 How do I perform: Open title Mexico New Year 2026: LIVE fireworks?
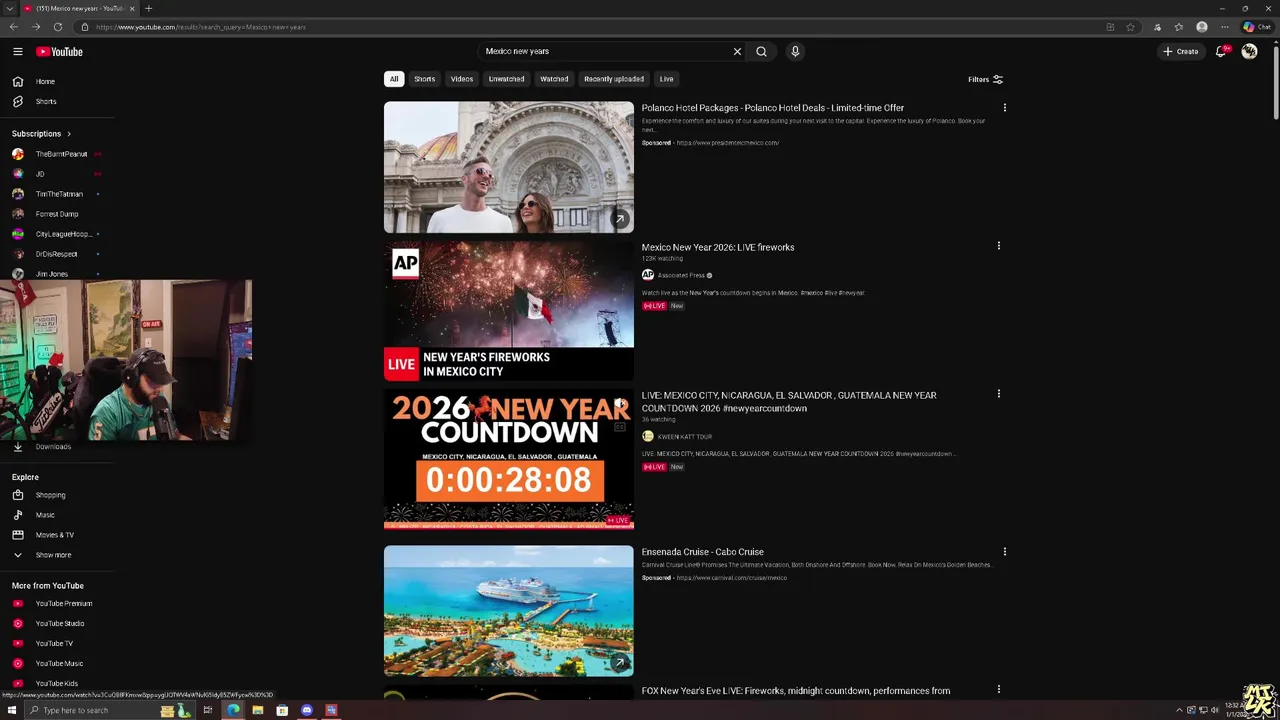tap(718, 247)
